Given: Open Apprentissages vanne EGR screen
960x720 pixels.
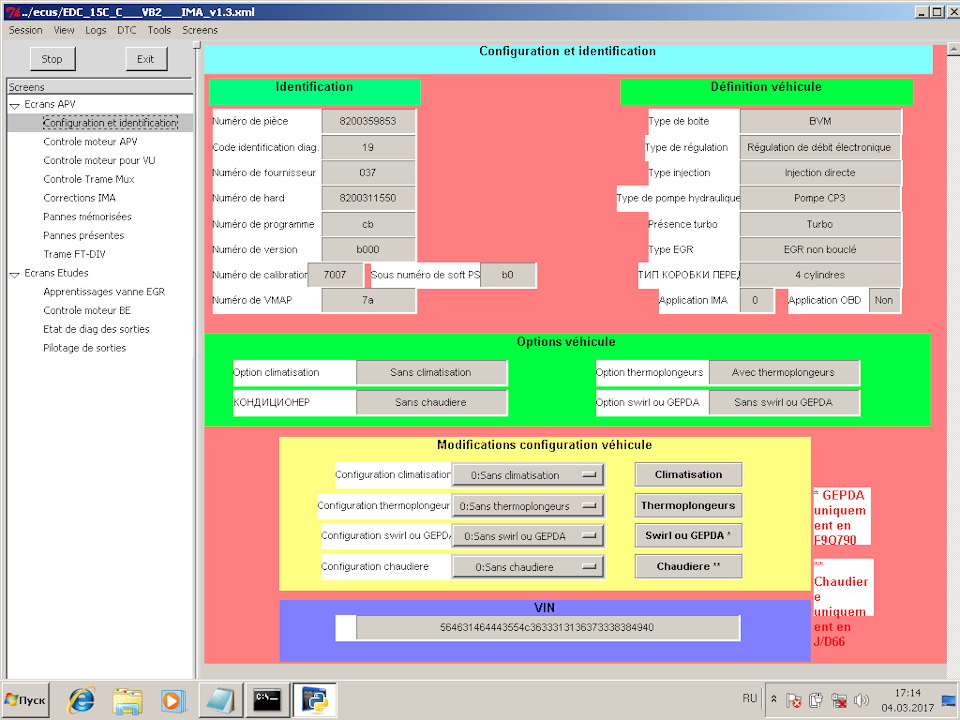Looking at the screenshot, I should 104,291.
